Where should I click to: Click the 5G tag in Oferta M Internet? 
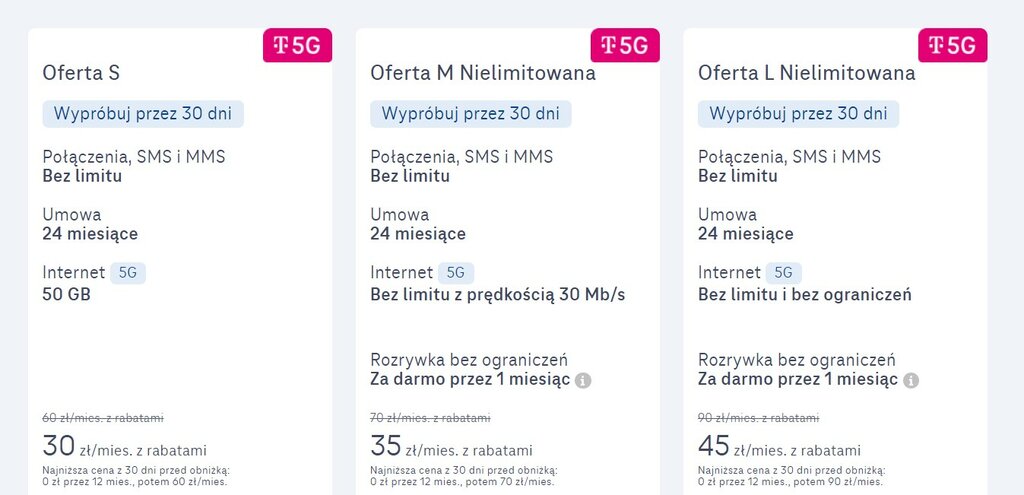click(x=456, y=273)
